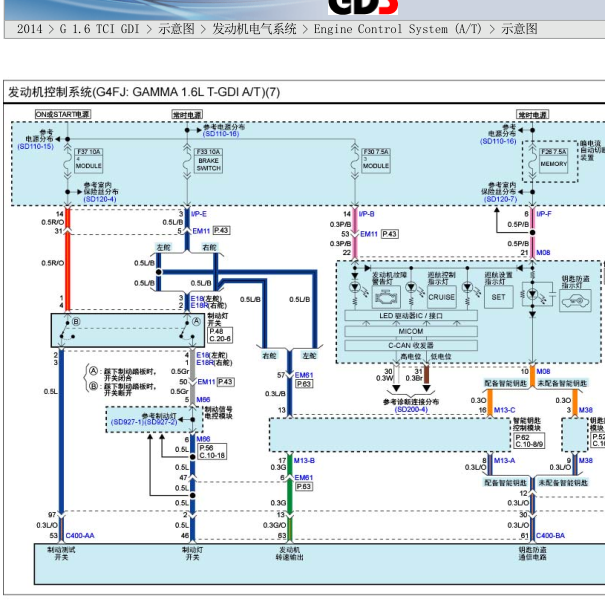Image resolution: width=605 pixels, height=608 pixels.
Task: Click the 制动信号电控模块 label
Action: coord(218,413)
